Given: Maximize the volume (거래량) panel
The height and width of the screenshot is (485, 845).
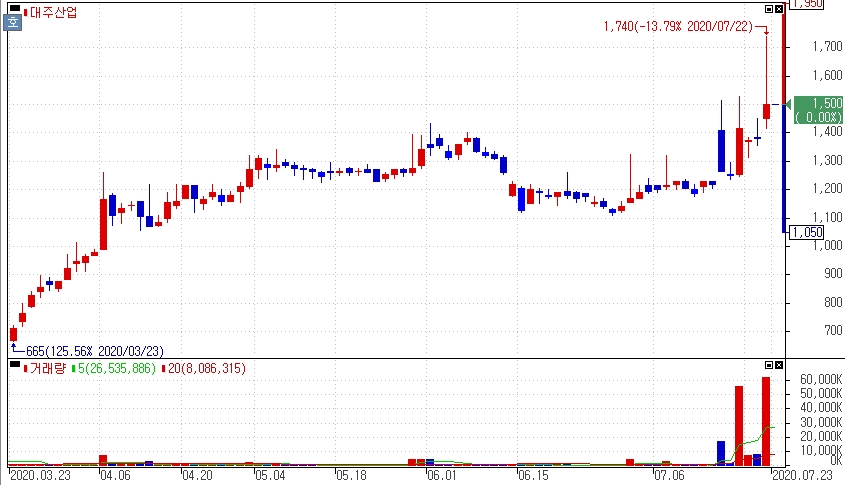Looking at the screenshot, I should [769, 365].
